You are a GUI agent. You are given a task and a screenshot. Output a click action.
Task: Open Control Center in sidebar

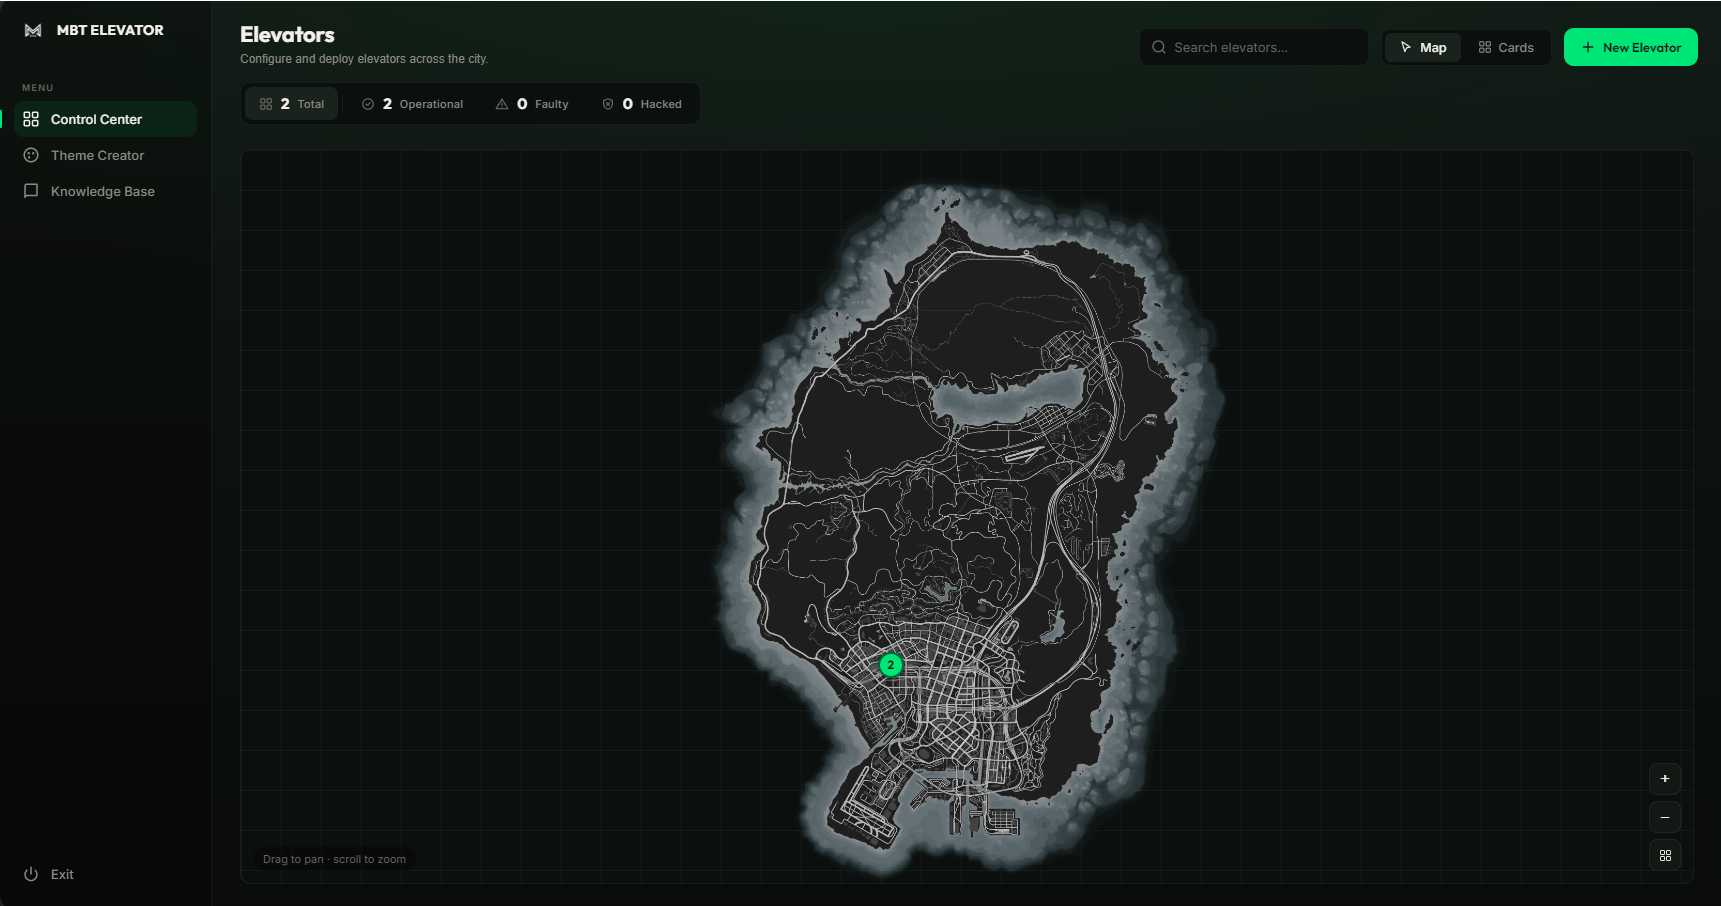click(105, 119)
